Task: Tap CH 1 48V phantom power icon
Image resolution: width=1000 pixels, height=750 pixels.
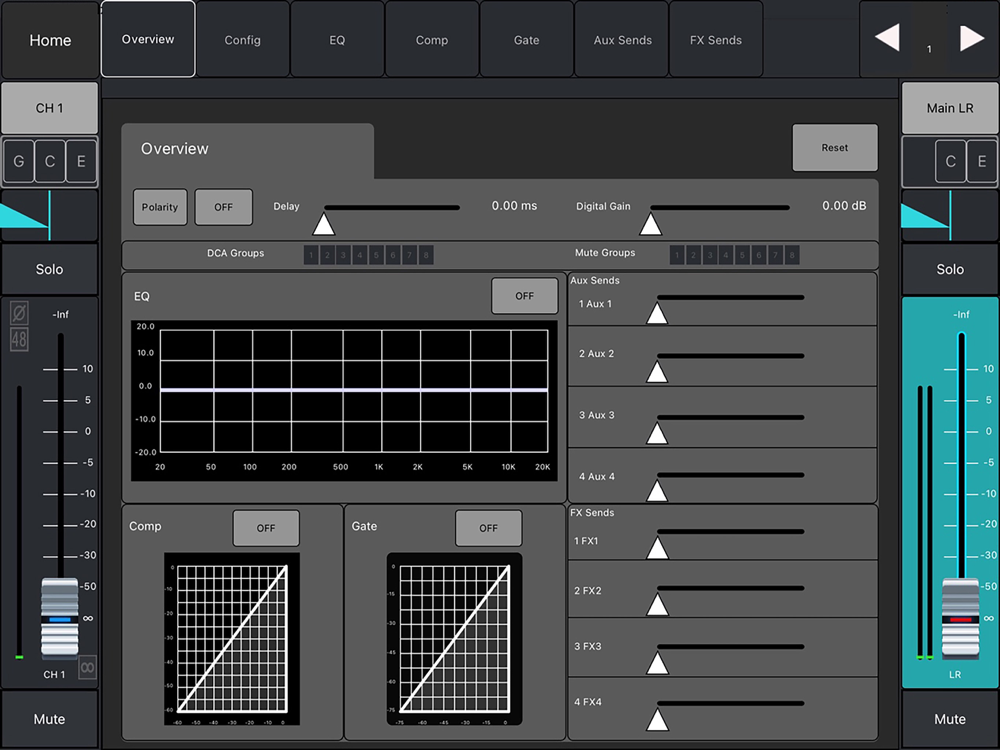Action: click(19, 339)
